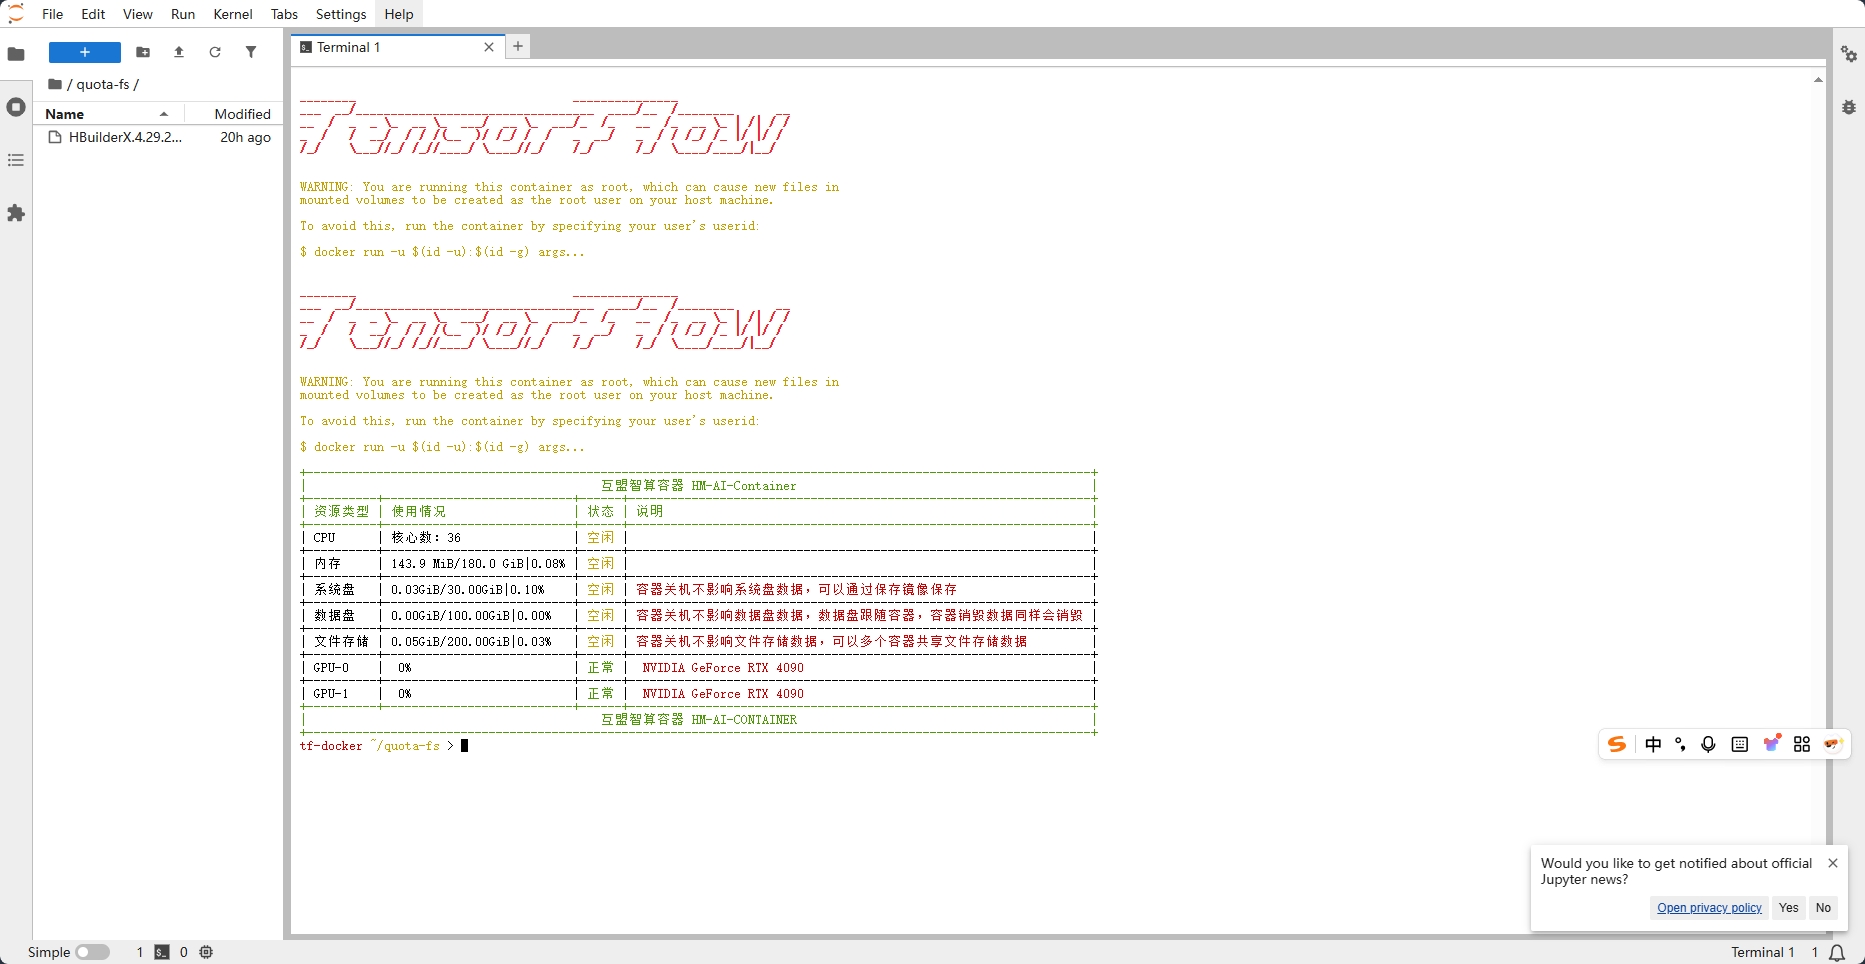Click the blue New Launcher plus button
The height and width of the screenshot is (964, 1865).
click(85, 52)
